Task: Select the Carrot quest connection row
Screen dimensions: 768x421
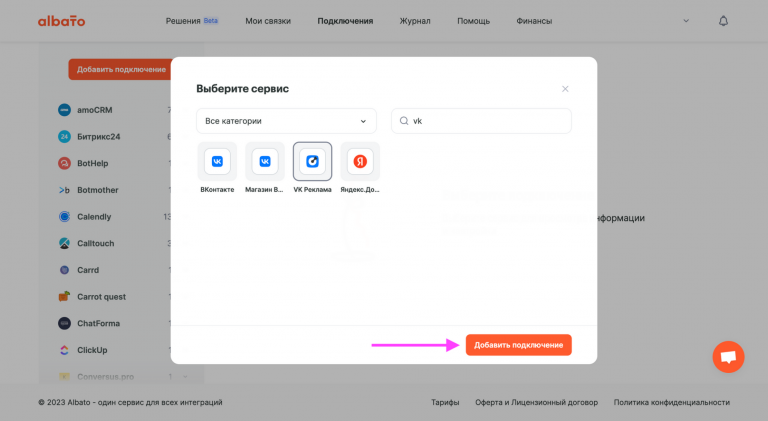Action: 115,297
